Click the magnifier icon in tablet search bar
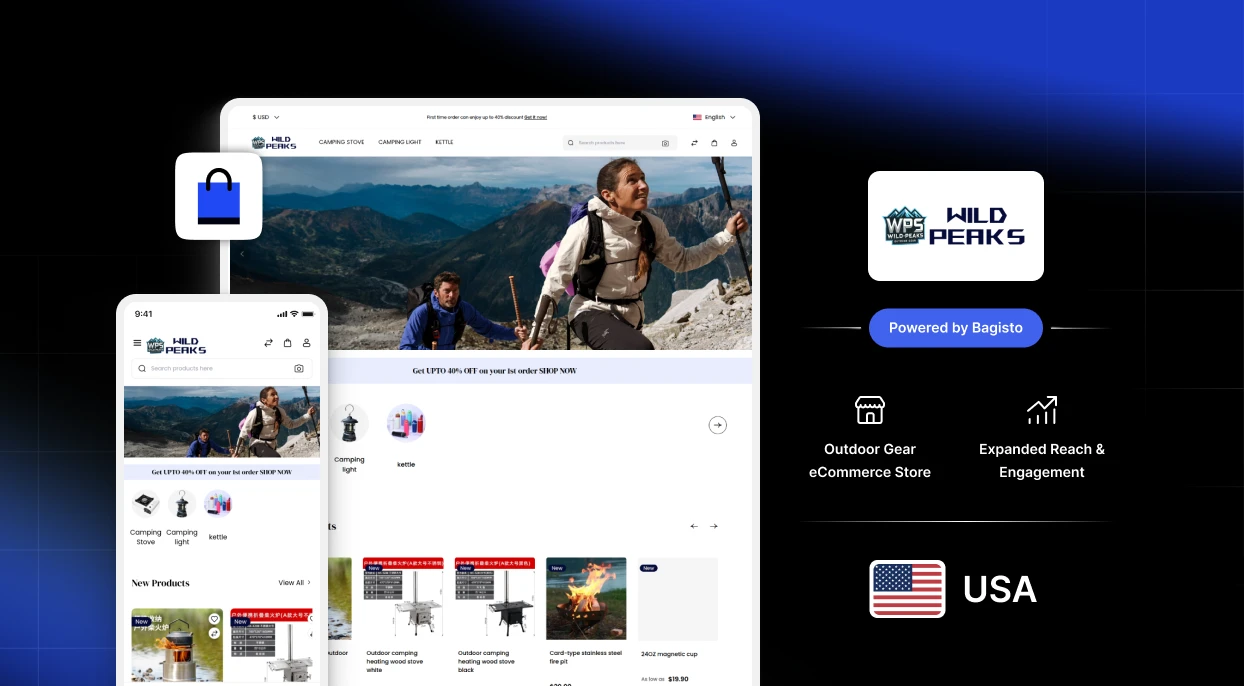 (x=572, y=143)
